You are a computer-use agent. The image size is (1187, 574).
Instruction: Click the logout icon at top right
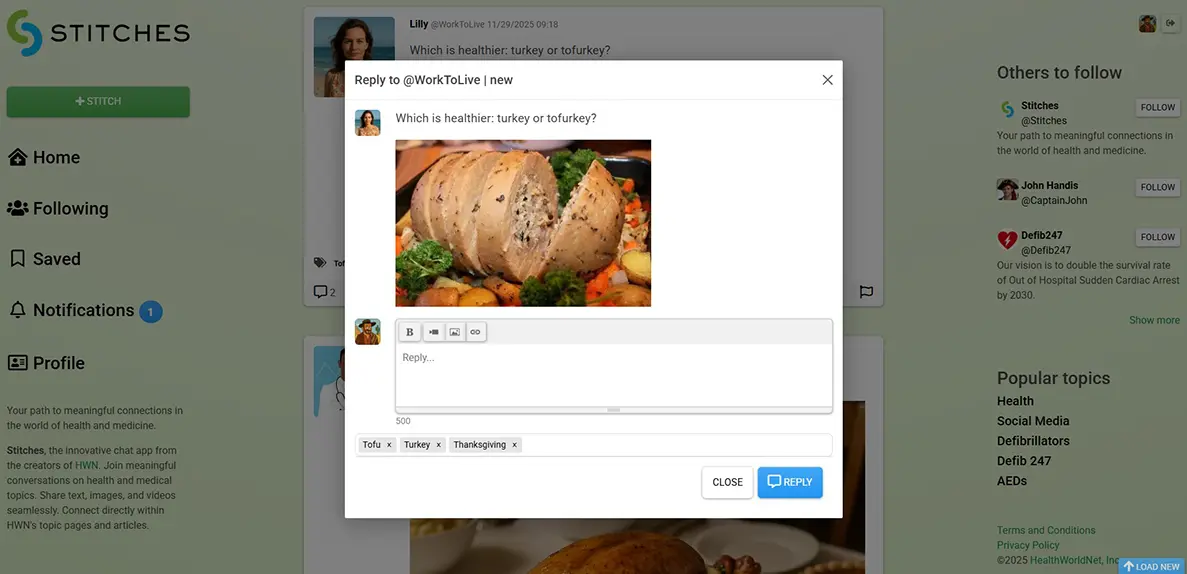tap(1169, 24)
